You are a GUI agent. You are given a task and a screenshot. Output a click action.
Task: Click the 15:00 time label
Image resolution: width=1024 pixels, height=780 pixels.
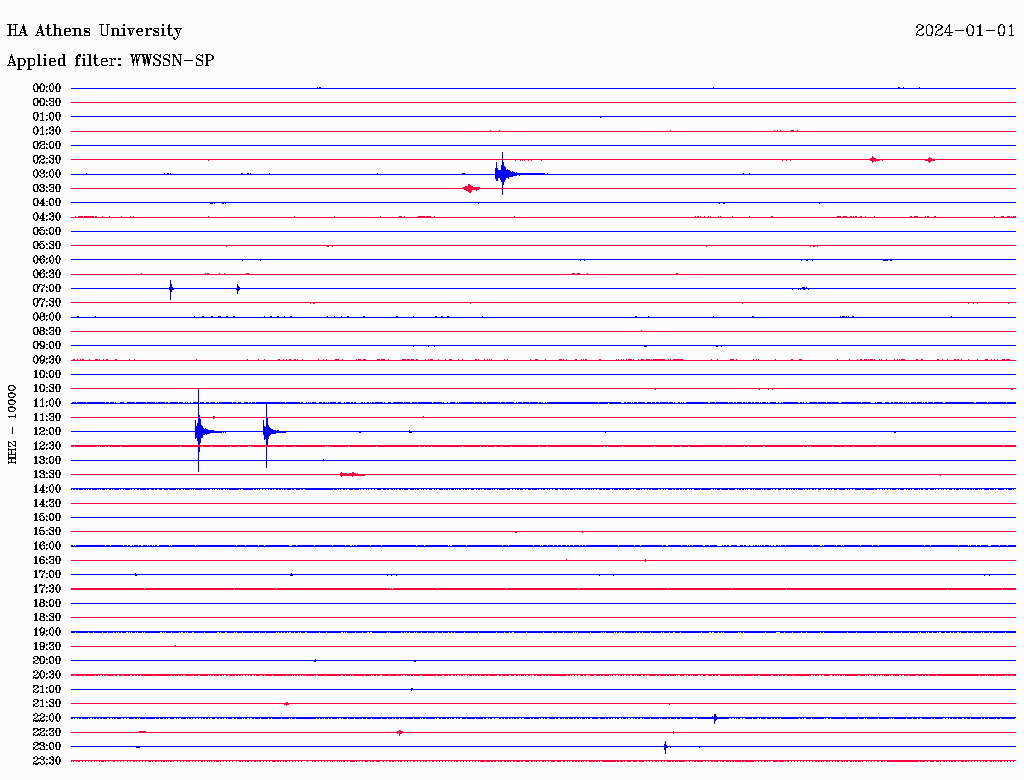click(47, 517)
